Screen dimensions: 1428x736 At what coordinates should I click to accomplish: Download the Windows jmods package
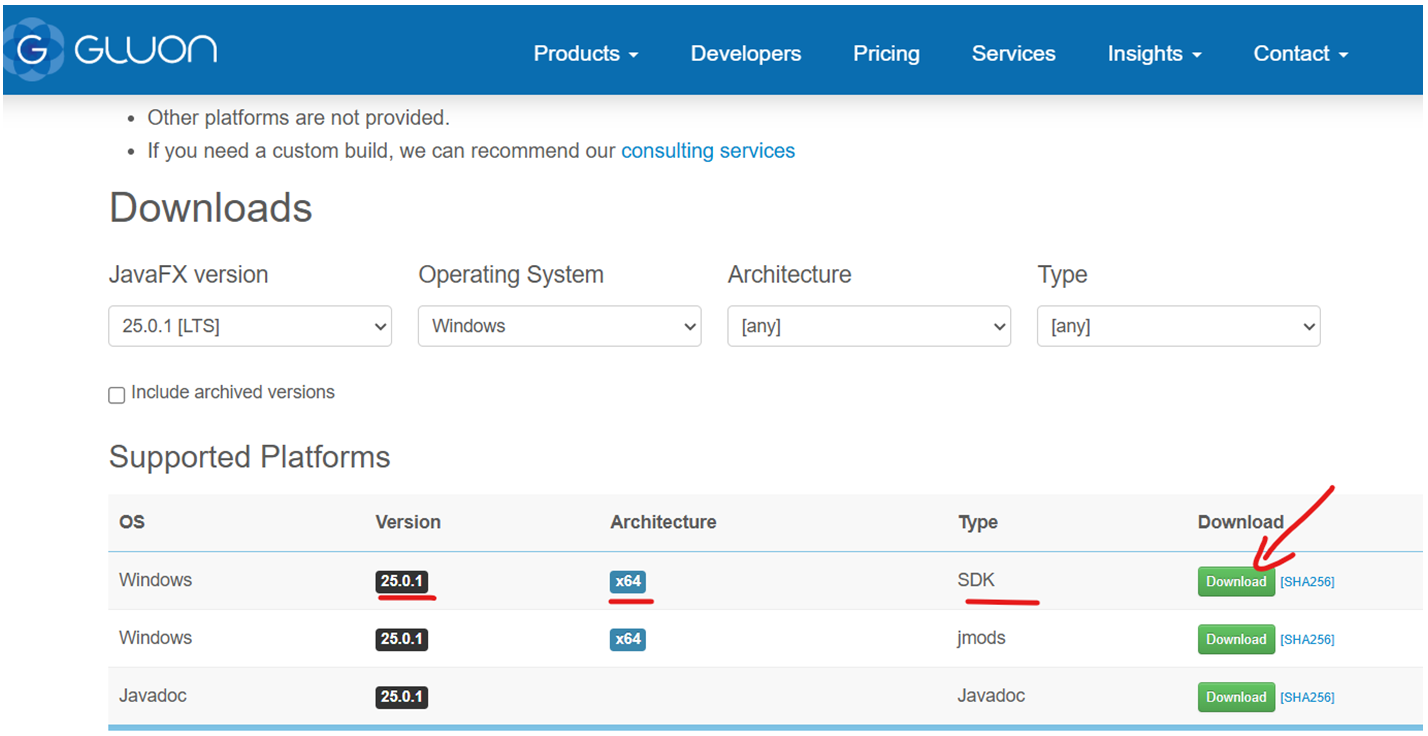(x=1236, y=639)
